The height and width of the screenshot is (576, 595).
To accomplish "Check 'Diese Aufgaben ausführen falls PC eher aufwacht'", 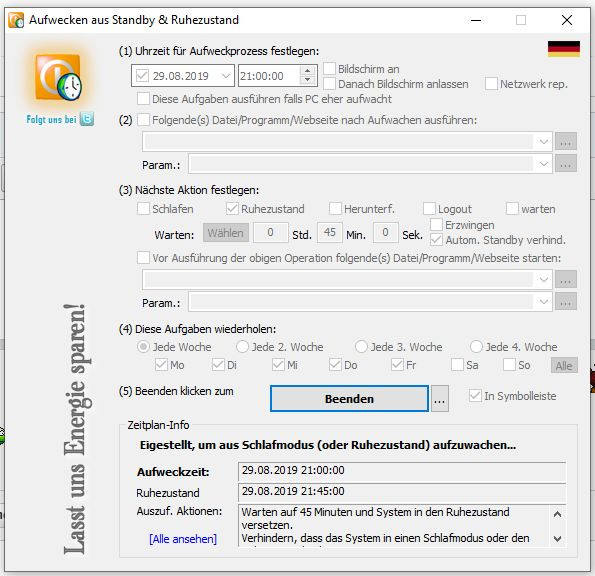I will (x=143, y=99).
